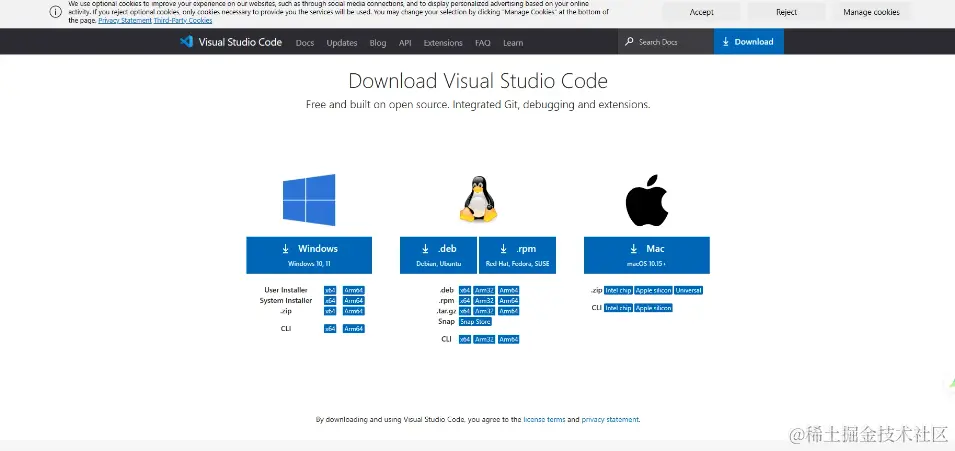Click the Apple logo image
955x451 pixels.
click(647, 201)
